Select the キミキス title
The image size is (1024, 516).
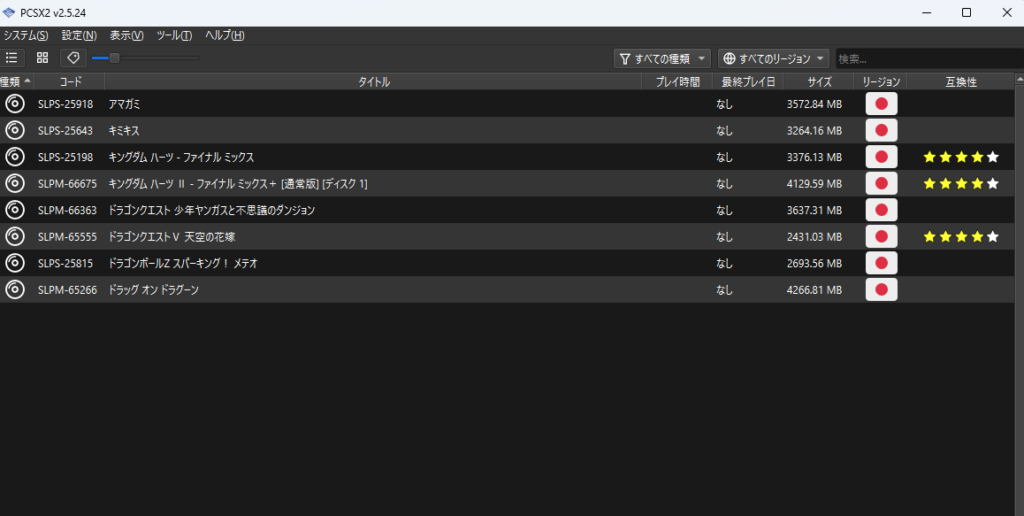[124, 131]
